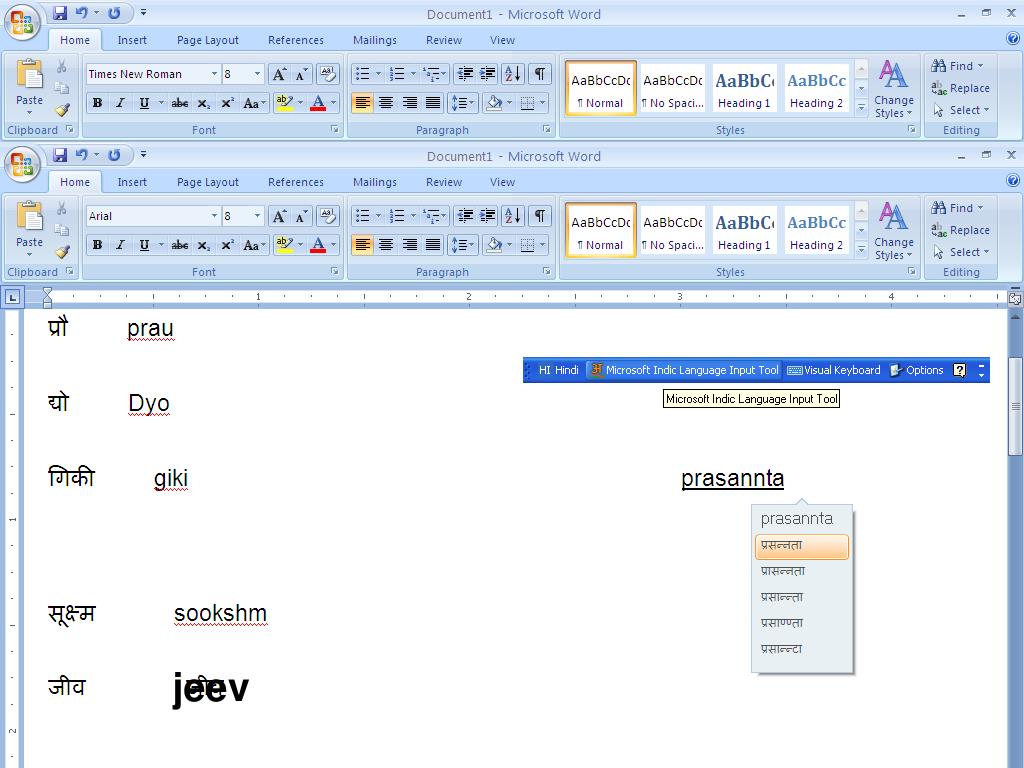Expand the Find dropdown arrow in Arial ribbon
The width and height of the screenshot is (1024, 768).
coord(980,208)
